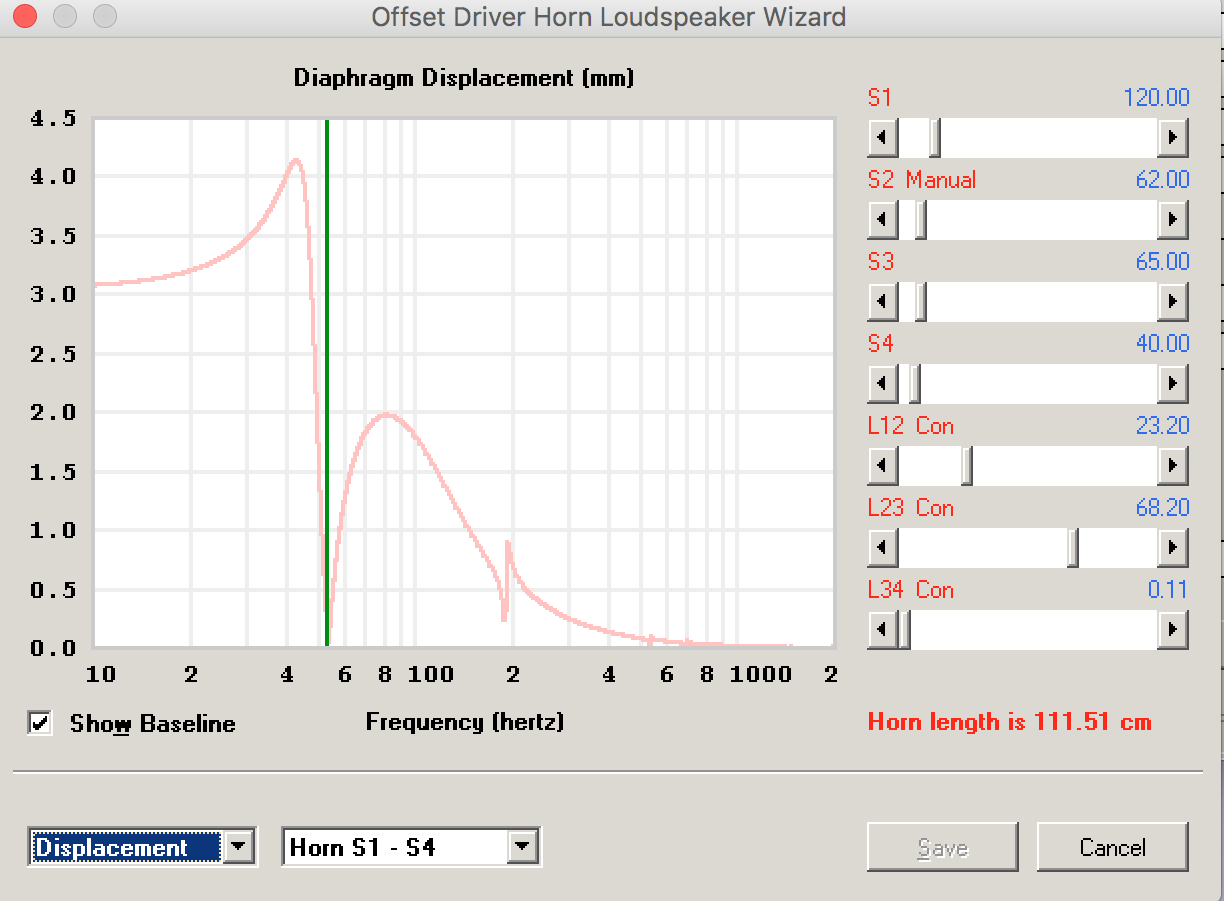Click the L12 Con slider left arrow
The width and height of the screenshot is (1224, 901).
tap(882, 465)
